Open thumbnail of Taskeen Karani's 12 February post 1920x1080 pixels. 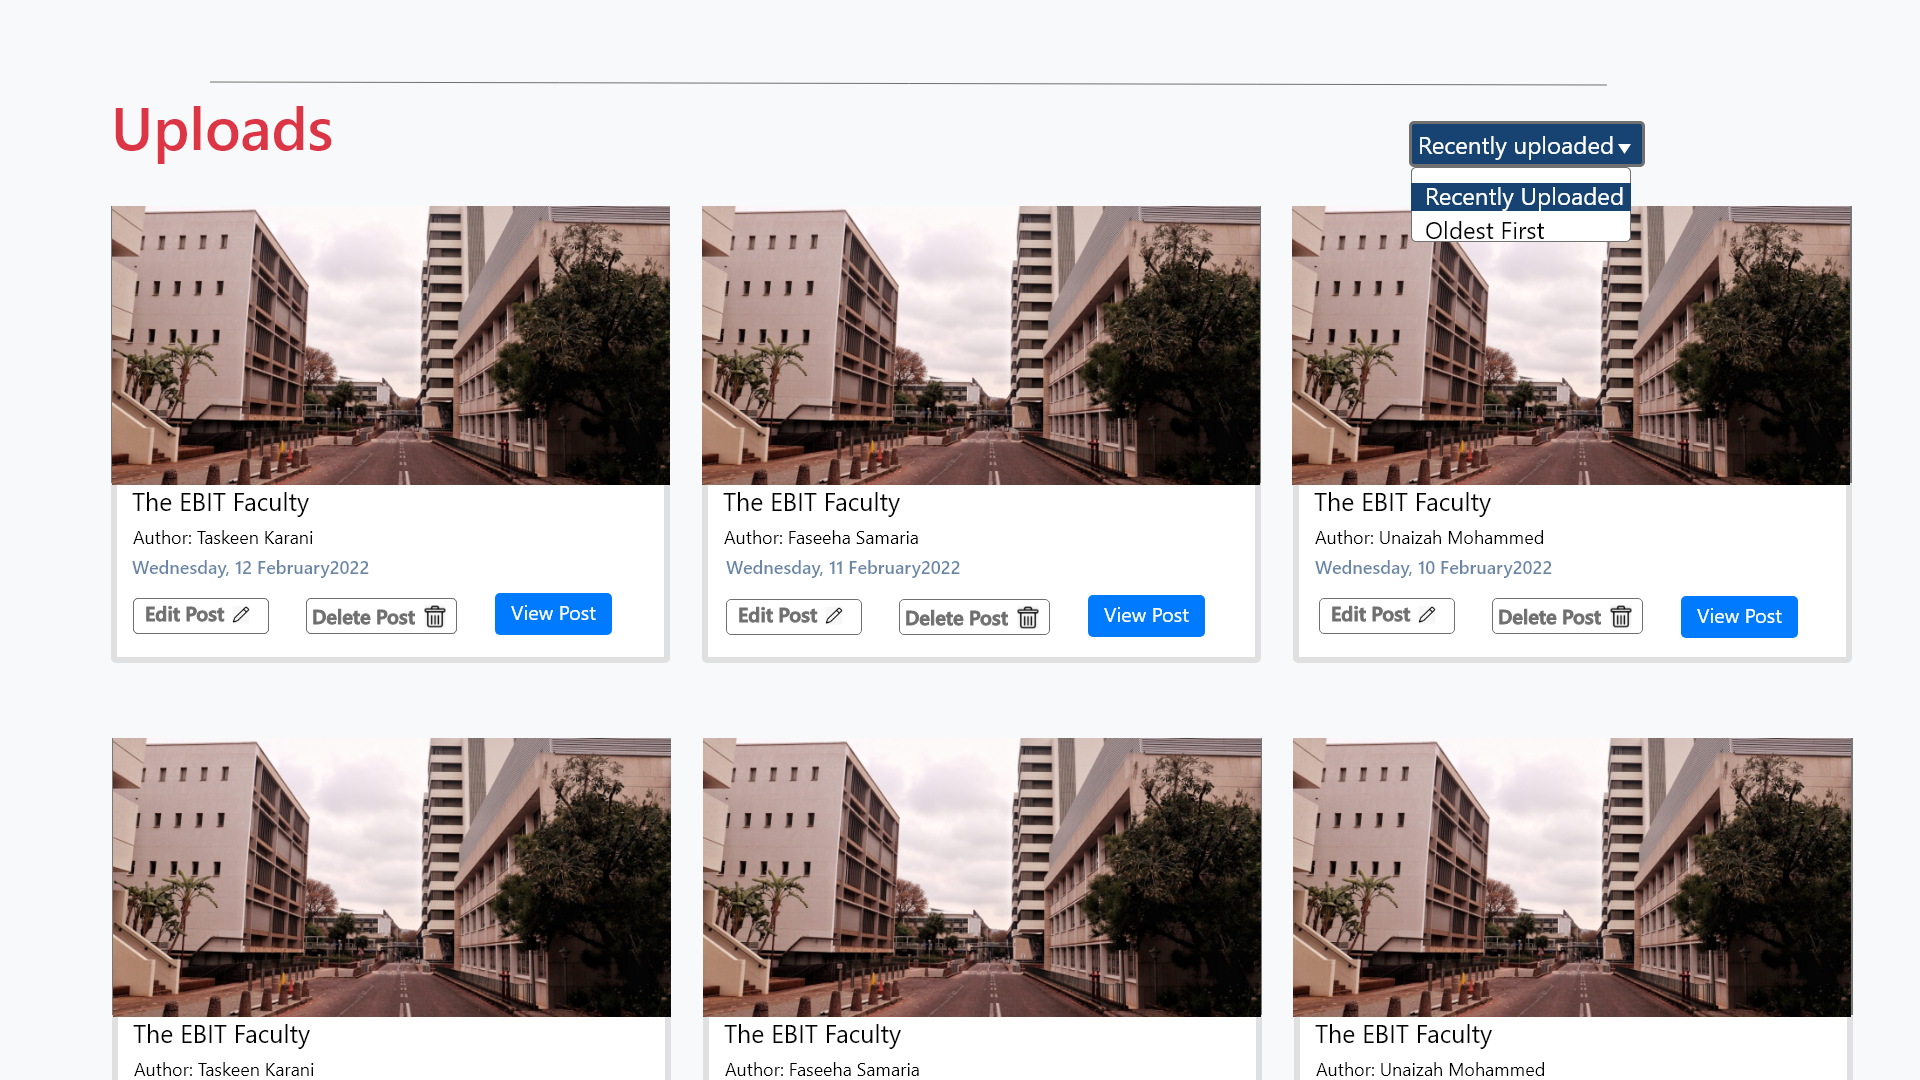click(390, 346)
